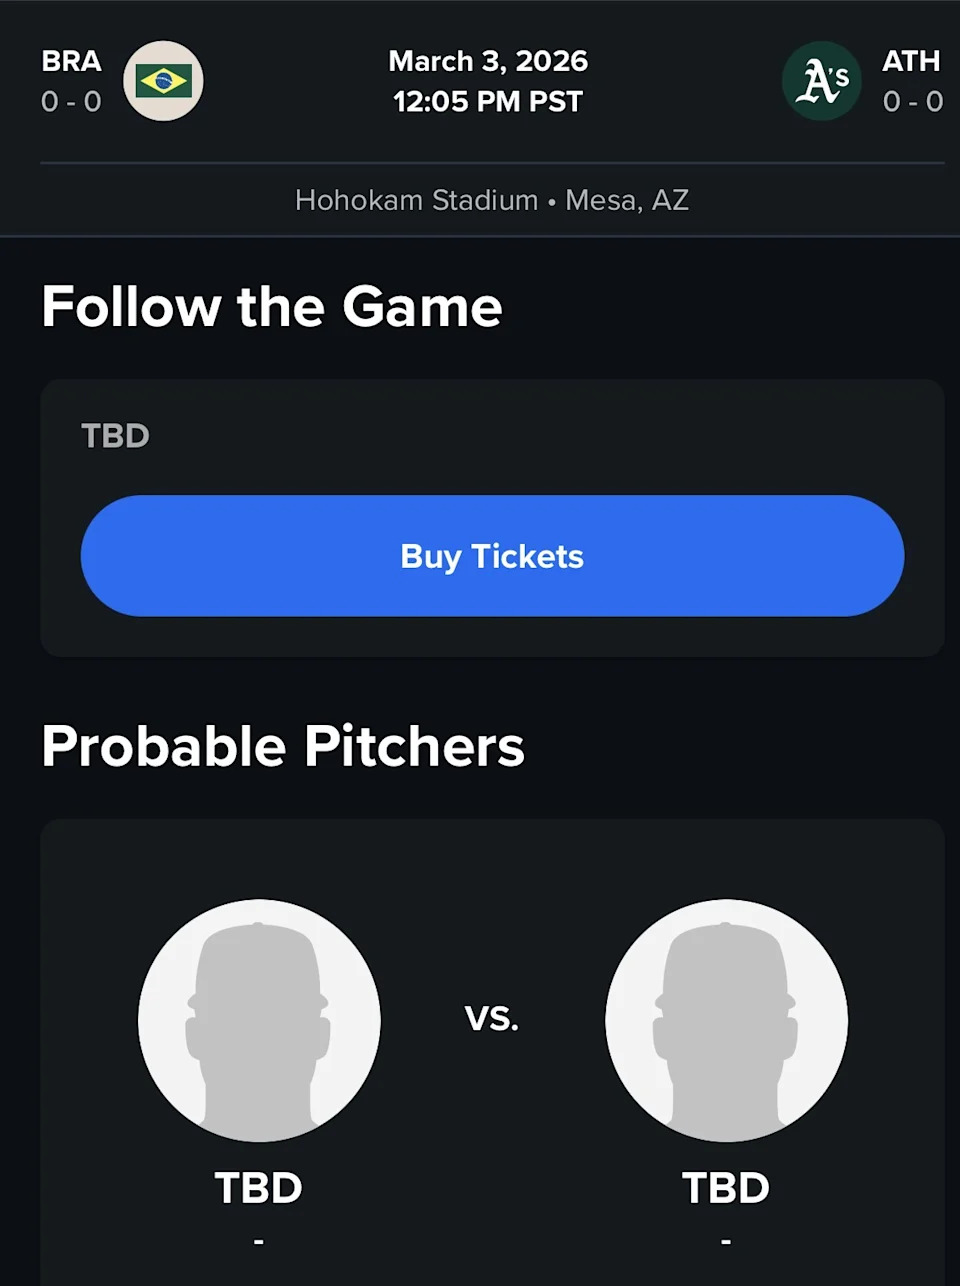
Task: Tap the March 3, 2026 game date
Action: tap(488, 61)
